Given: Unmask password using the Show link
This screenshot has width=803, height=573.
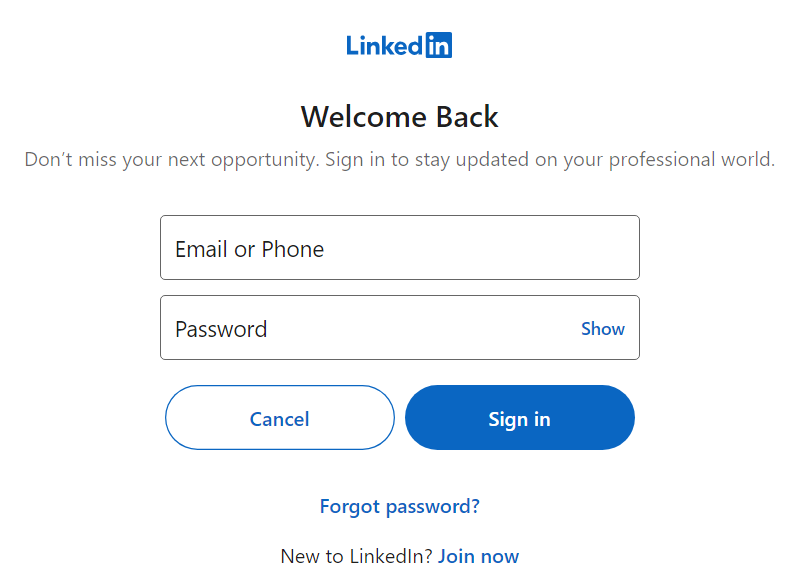Looking at the screenshot, I should pyautogui.click(x=603, y=329).
